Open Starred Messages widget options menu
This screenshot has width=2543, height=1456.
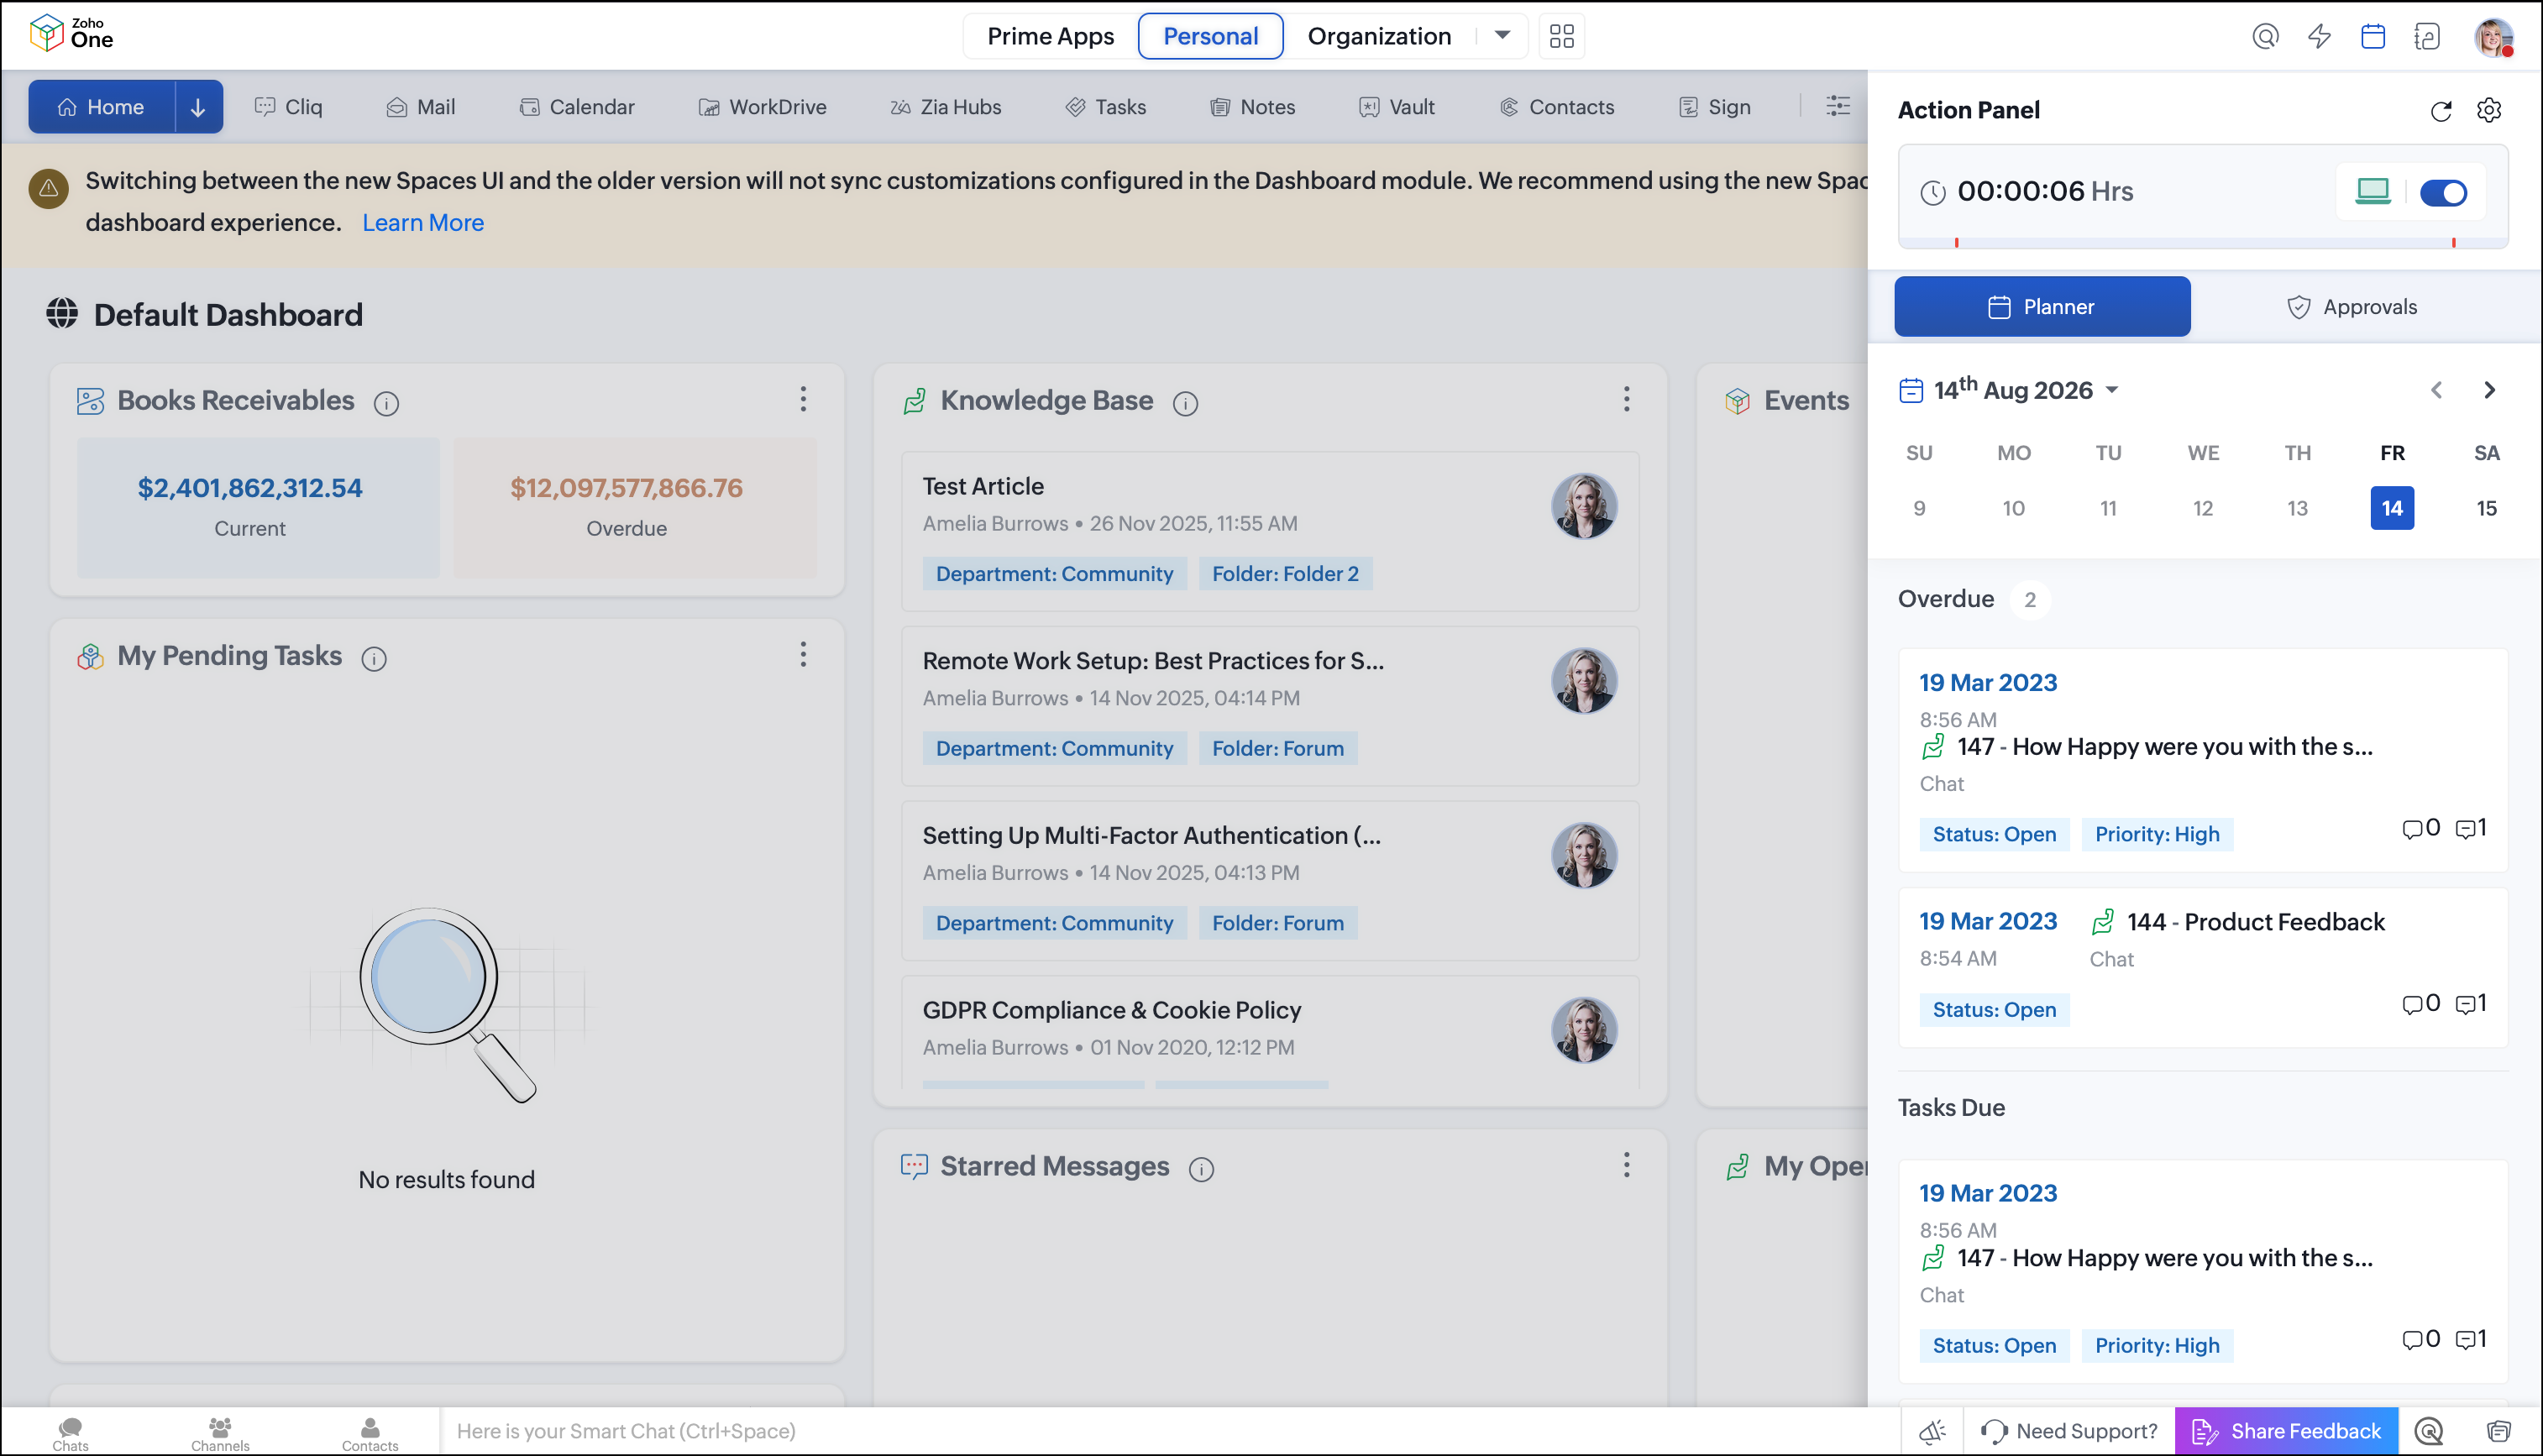[1626, 1165]
